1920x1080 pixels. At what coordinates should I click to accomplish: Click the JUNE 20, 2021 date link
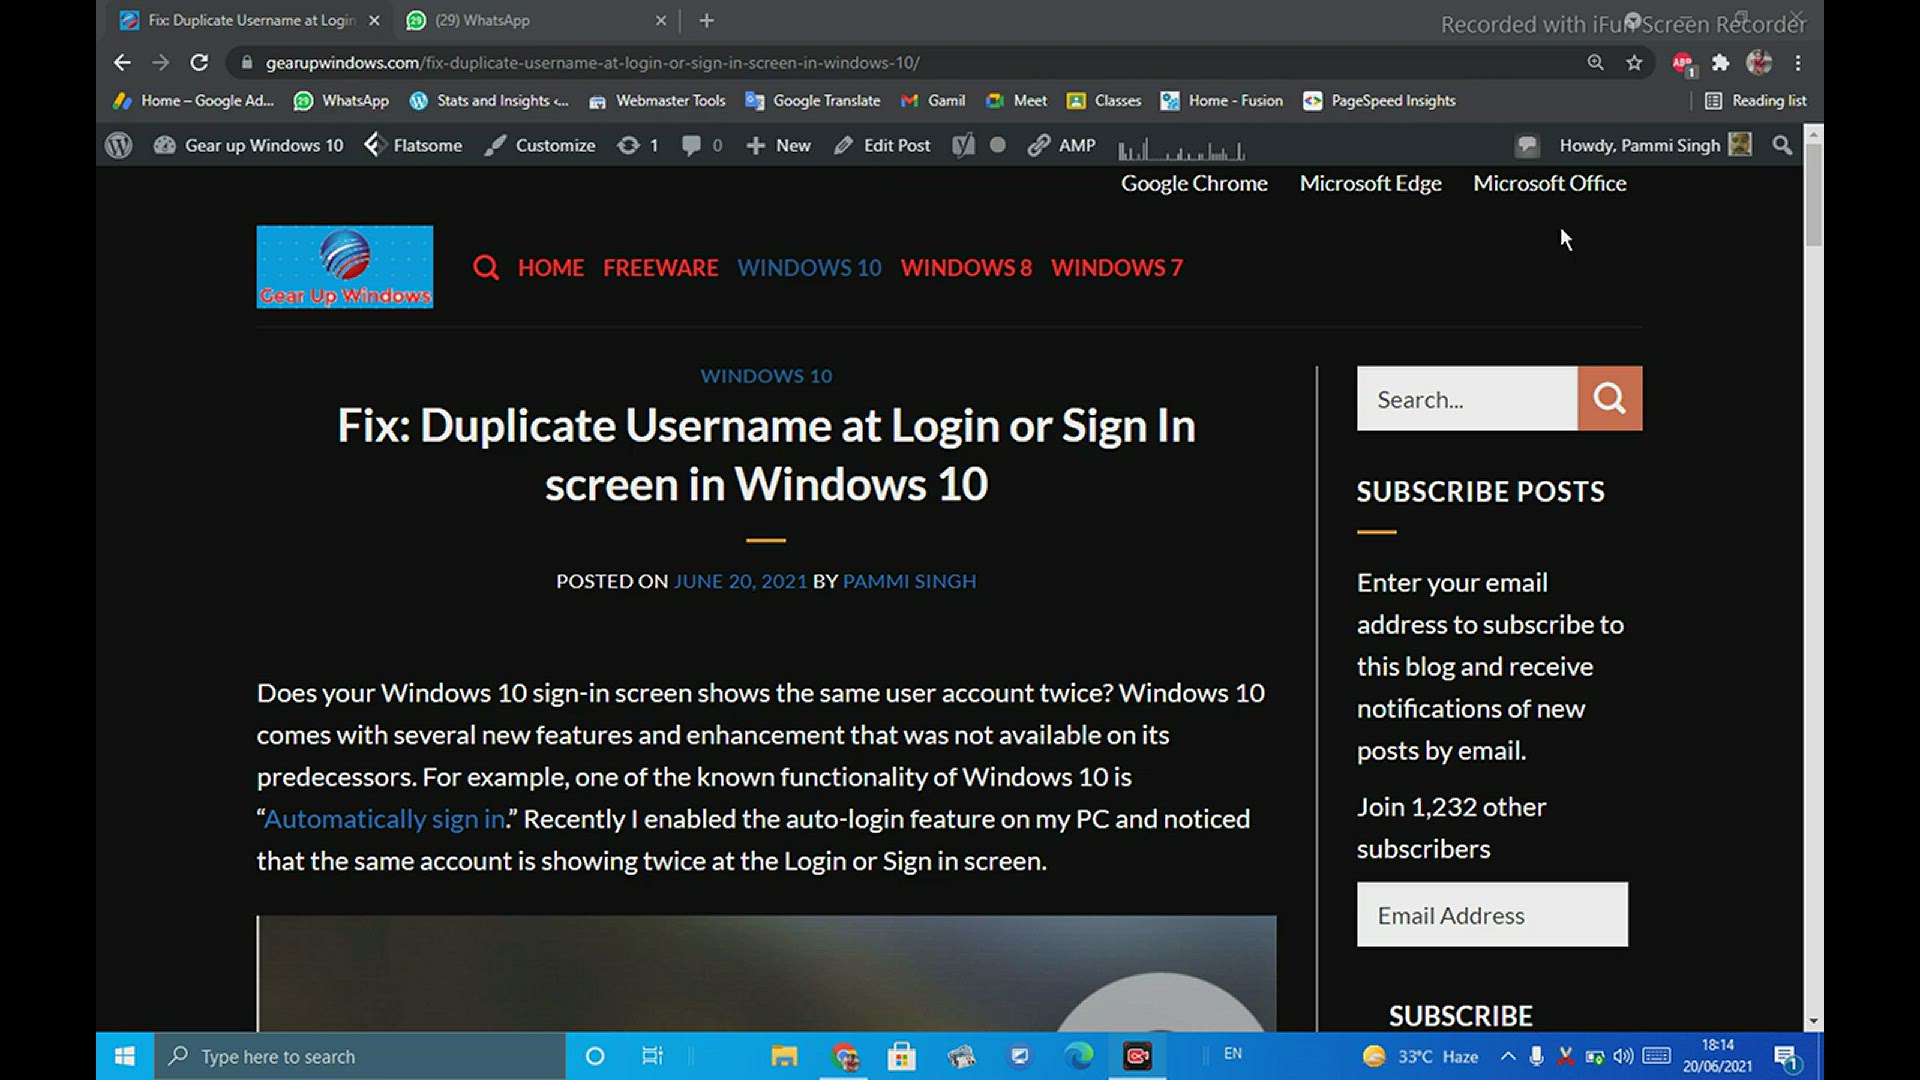pyautogui.click(x=740, y=582)
